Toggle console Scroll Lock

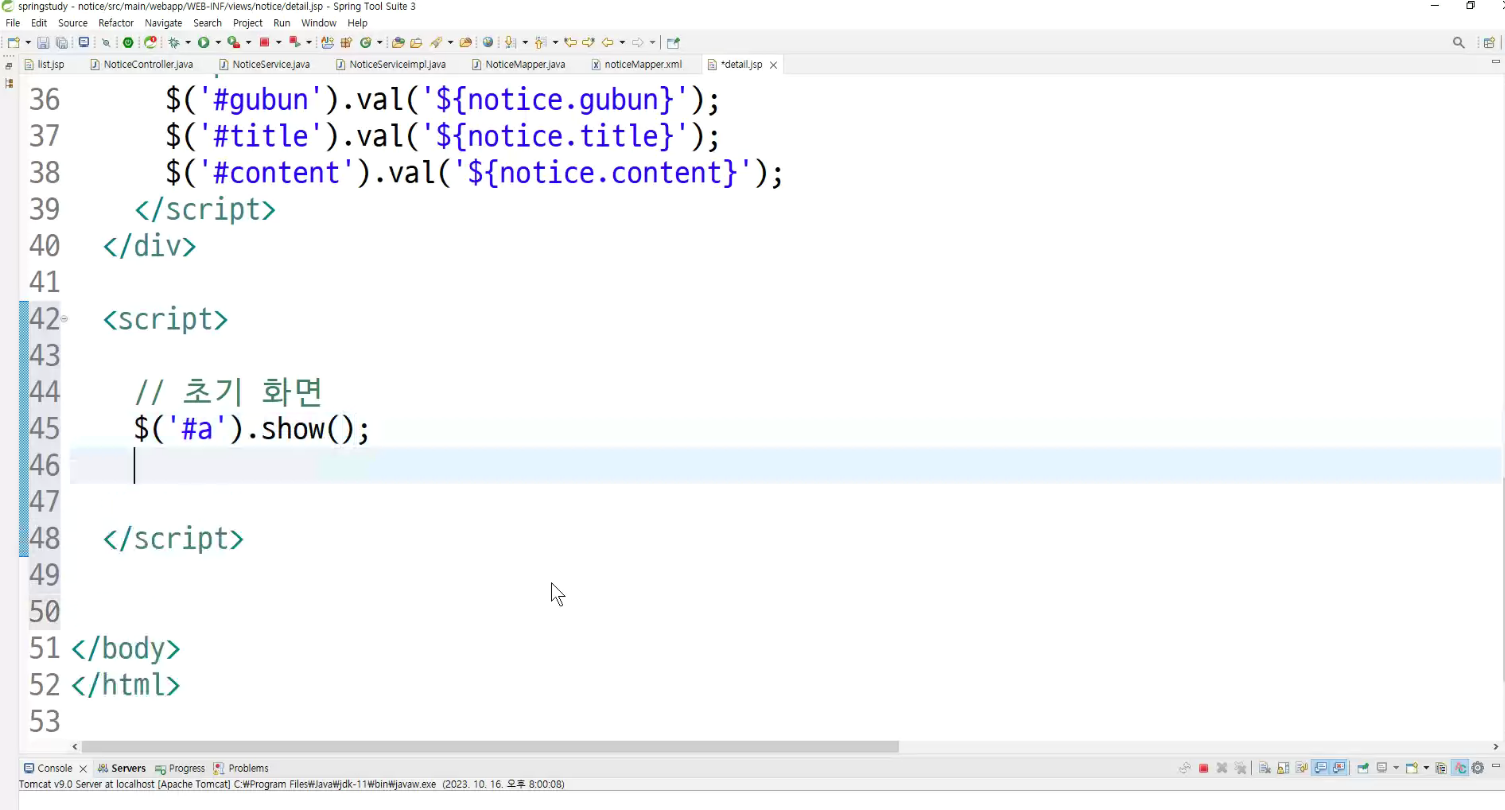(x=1283, y=768)
